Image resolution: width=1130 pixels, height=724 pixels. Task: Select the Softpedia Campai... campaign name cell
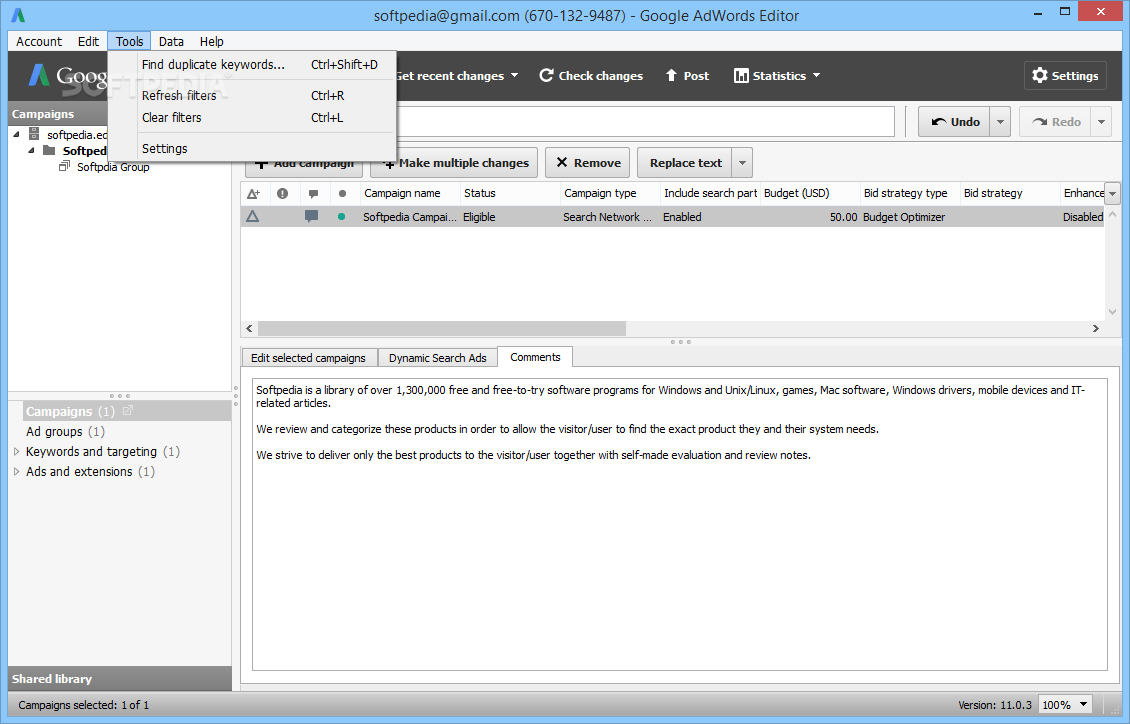409,217
